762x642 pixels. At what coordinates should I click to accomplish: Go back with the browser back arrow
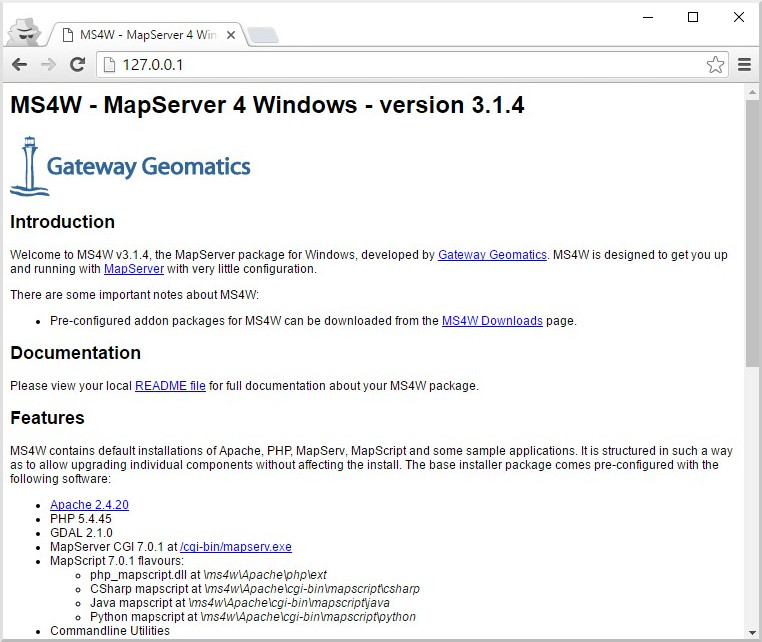[19, 65]
